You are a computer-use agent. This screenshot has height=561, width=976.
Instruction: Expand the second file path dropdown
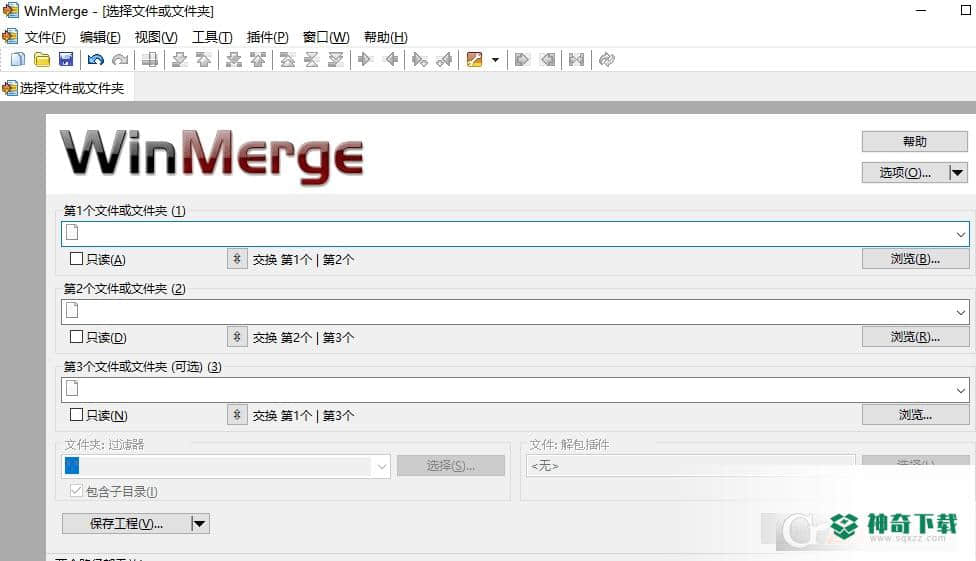click(x=960, y=312)
